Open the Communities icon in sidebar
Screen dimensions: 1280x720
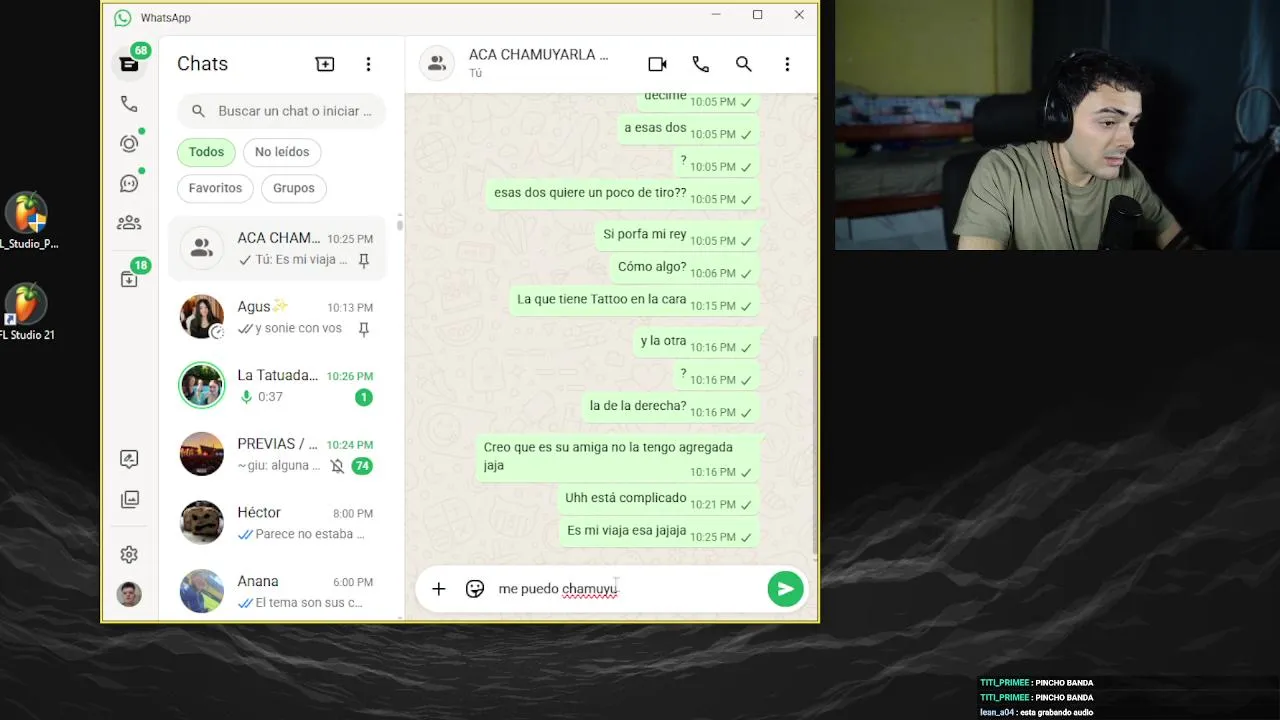point(129,223)
